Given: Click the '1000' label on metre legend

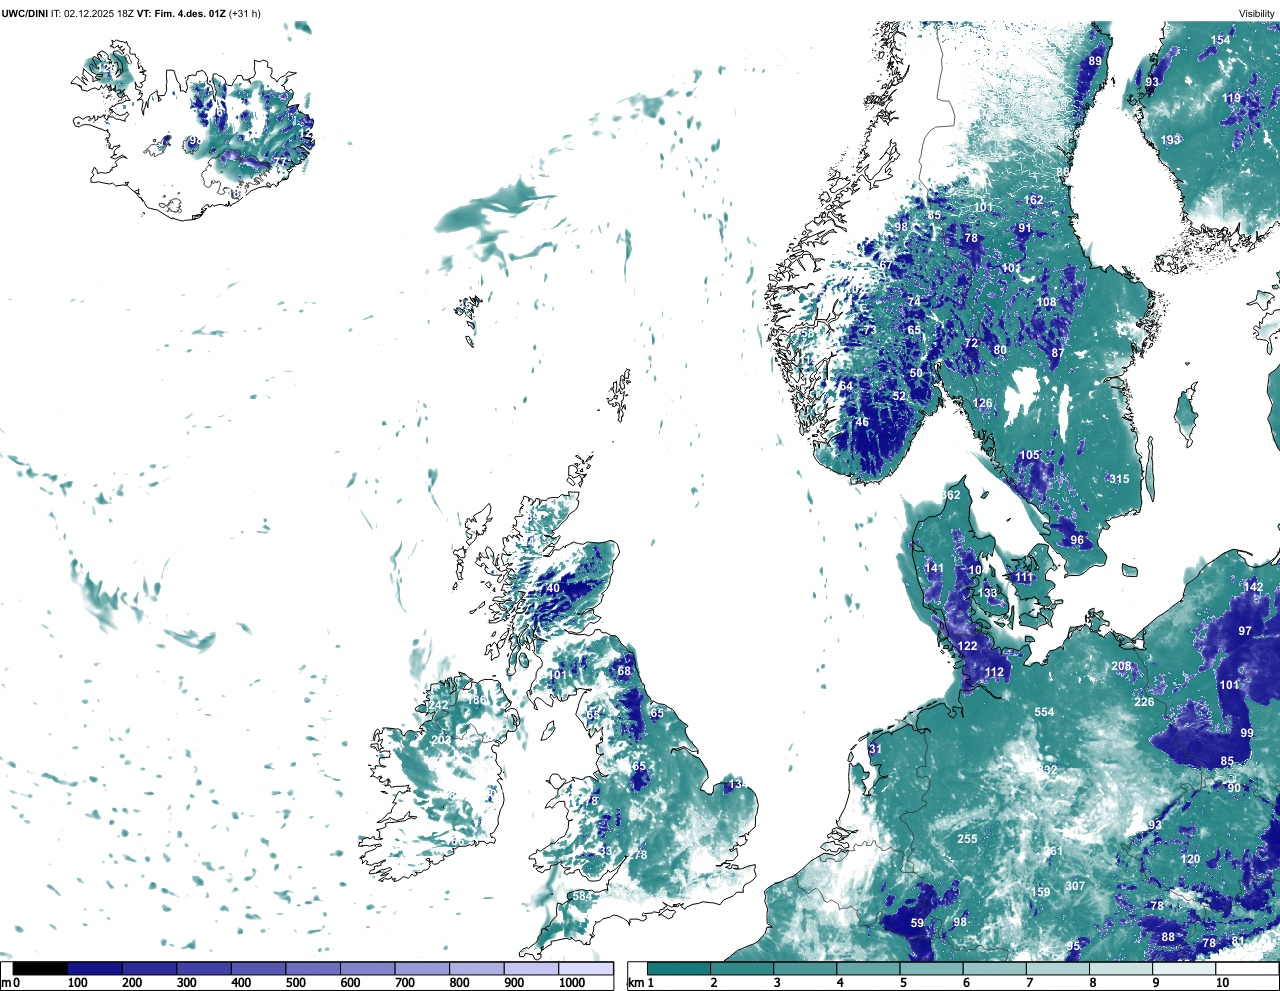Looking at the screenshot, I should pyautogui.click(x=572, y=983).
